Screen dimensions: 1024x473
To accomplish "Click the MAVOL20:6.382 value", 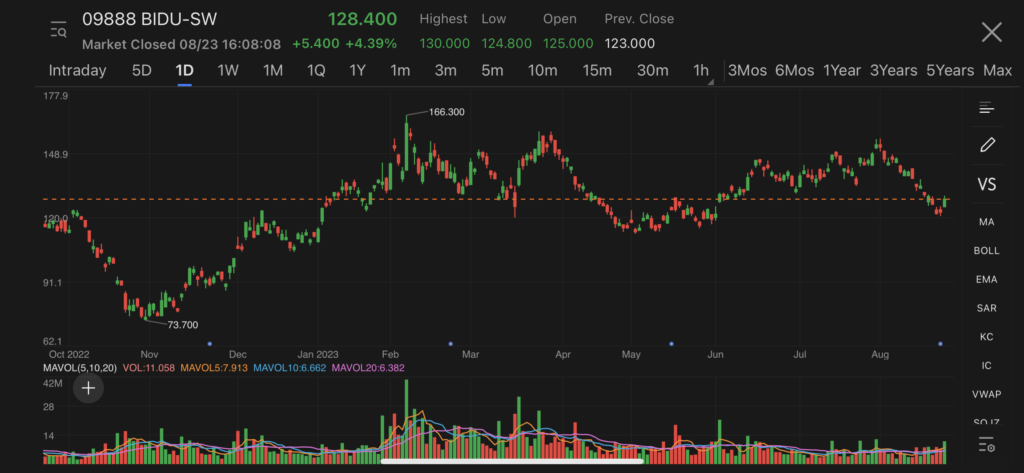I will [x=368, y=368].
